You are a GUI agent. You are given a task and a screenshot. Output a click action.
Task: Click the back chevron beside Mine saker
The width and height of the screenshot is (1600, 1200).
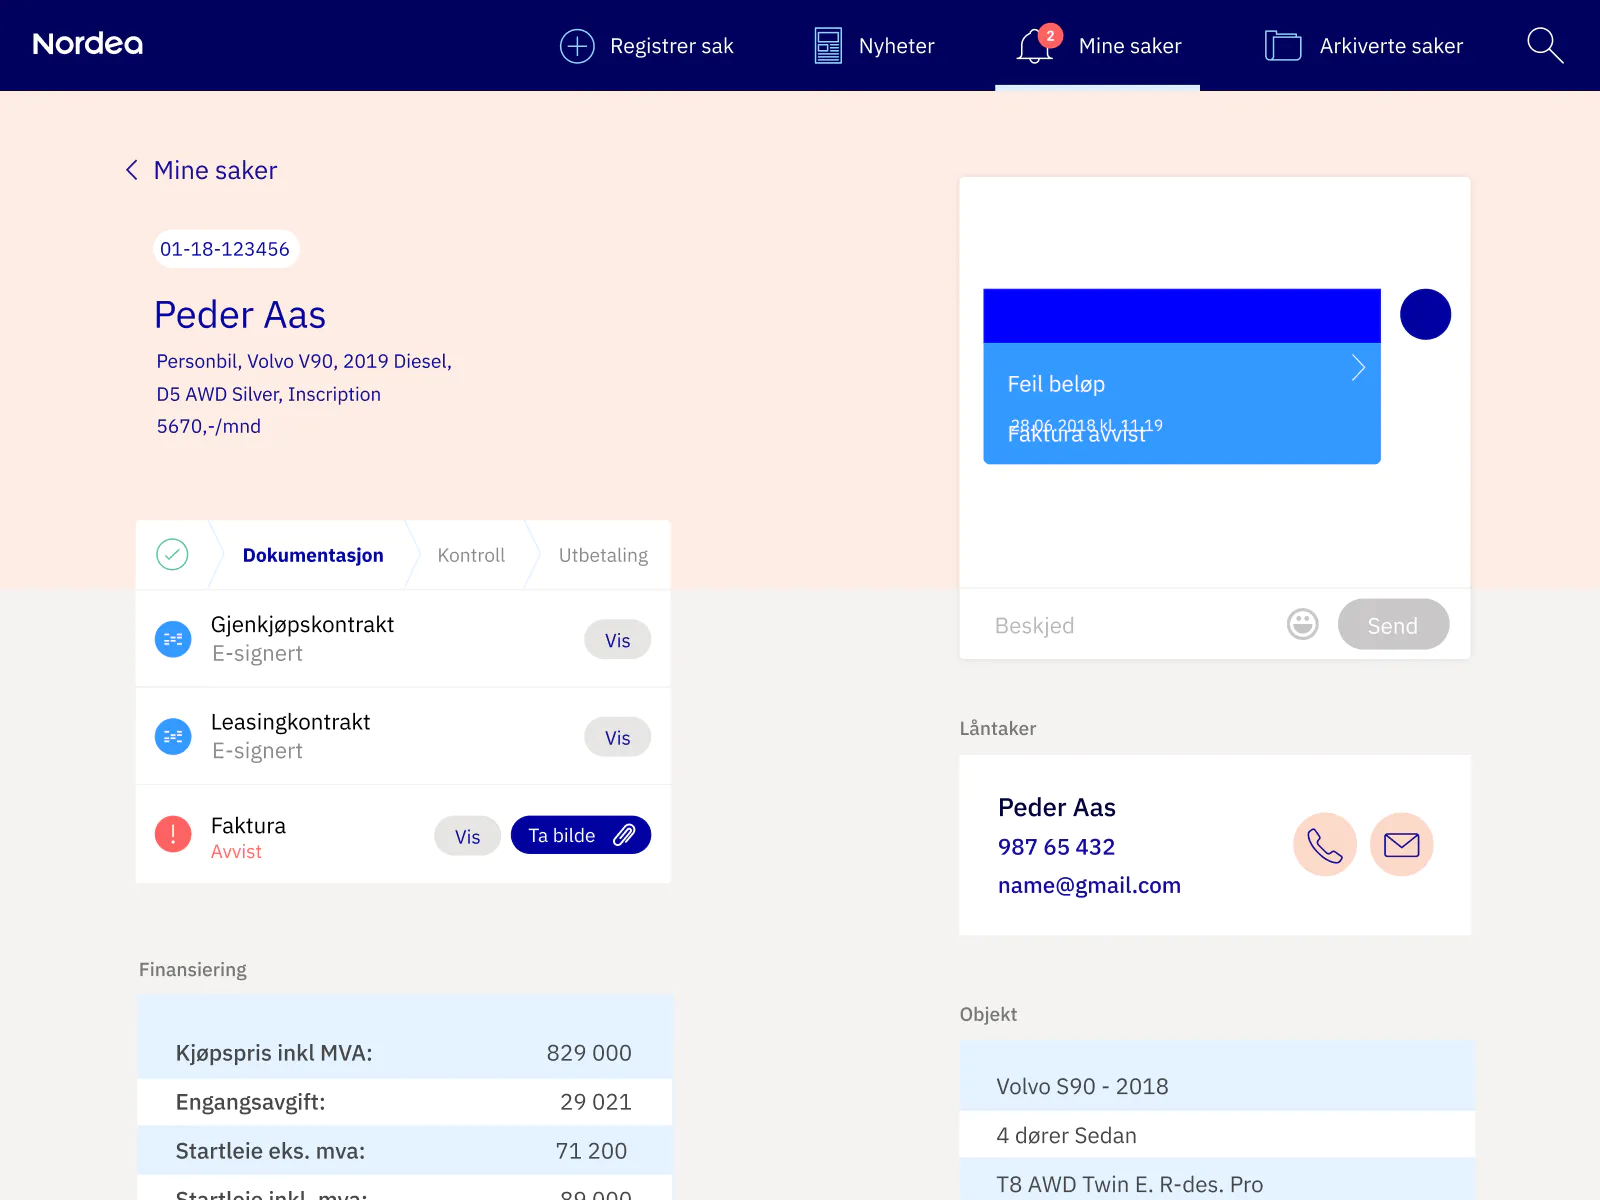point(131,170)
